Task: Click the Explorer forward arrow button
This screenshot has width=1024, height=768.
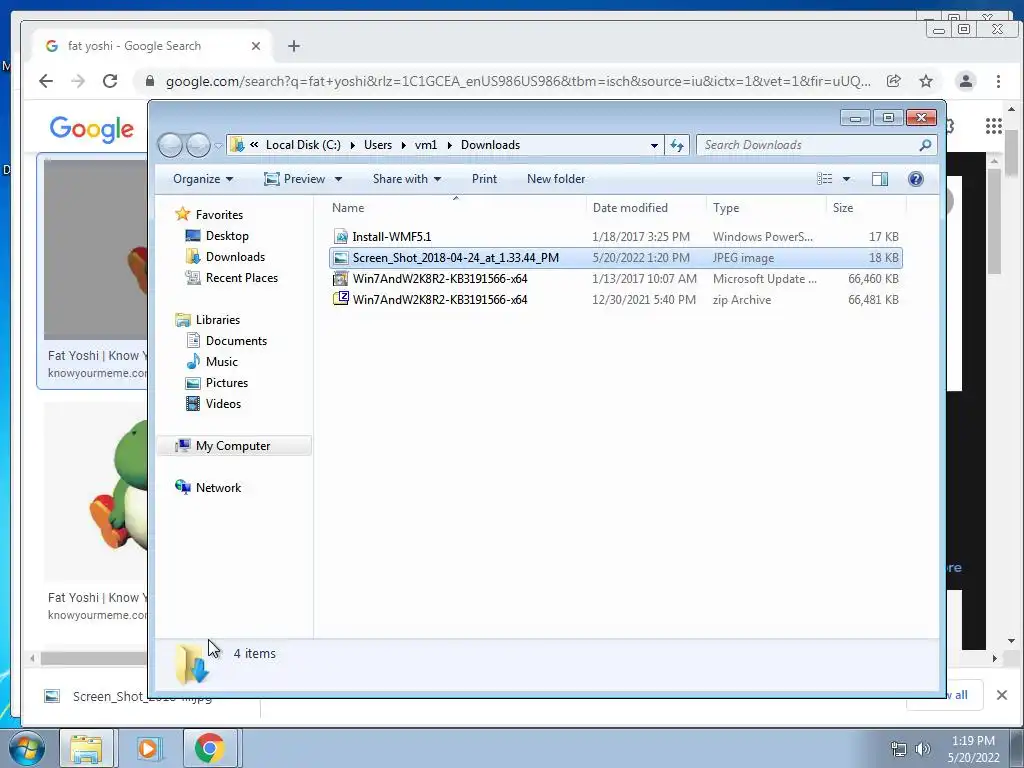Action: click(x=198, y=145)
